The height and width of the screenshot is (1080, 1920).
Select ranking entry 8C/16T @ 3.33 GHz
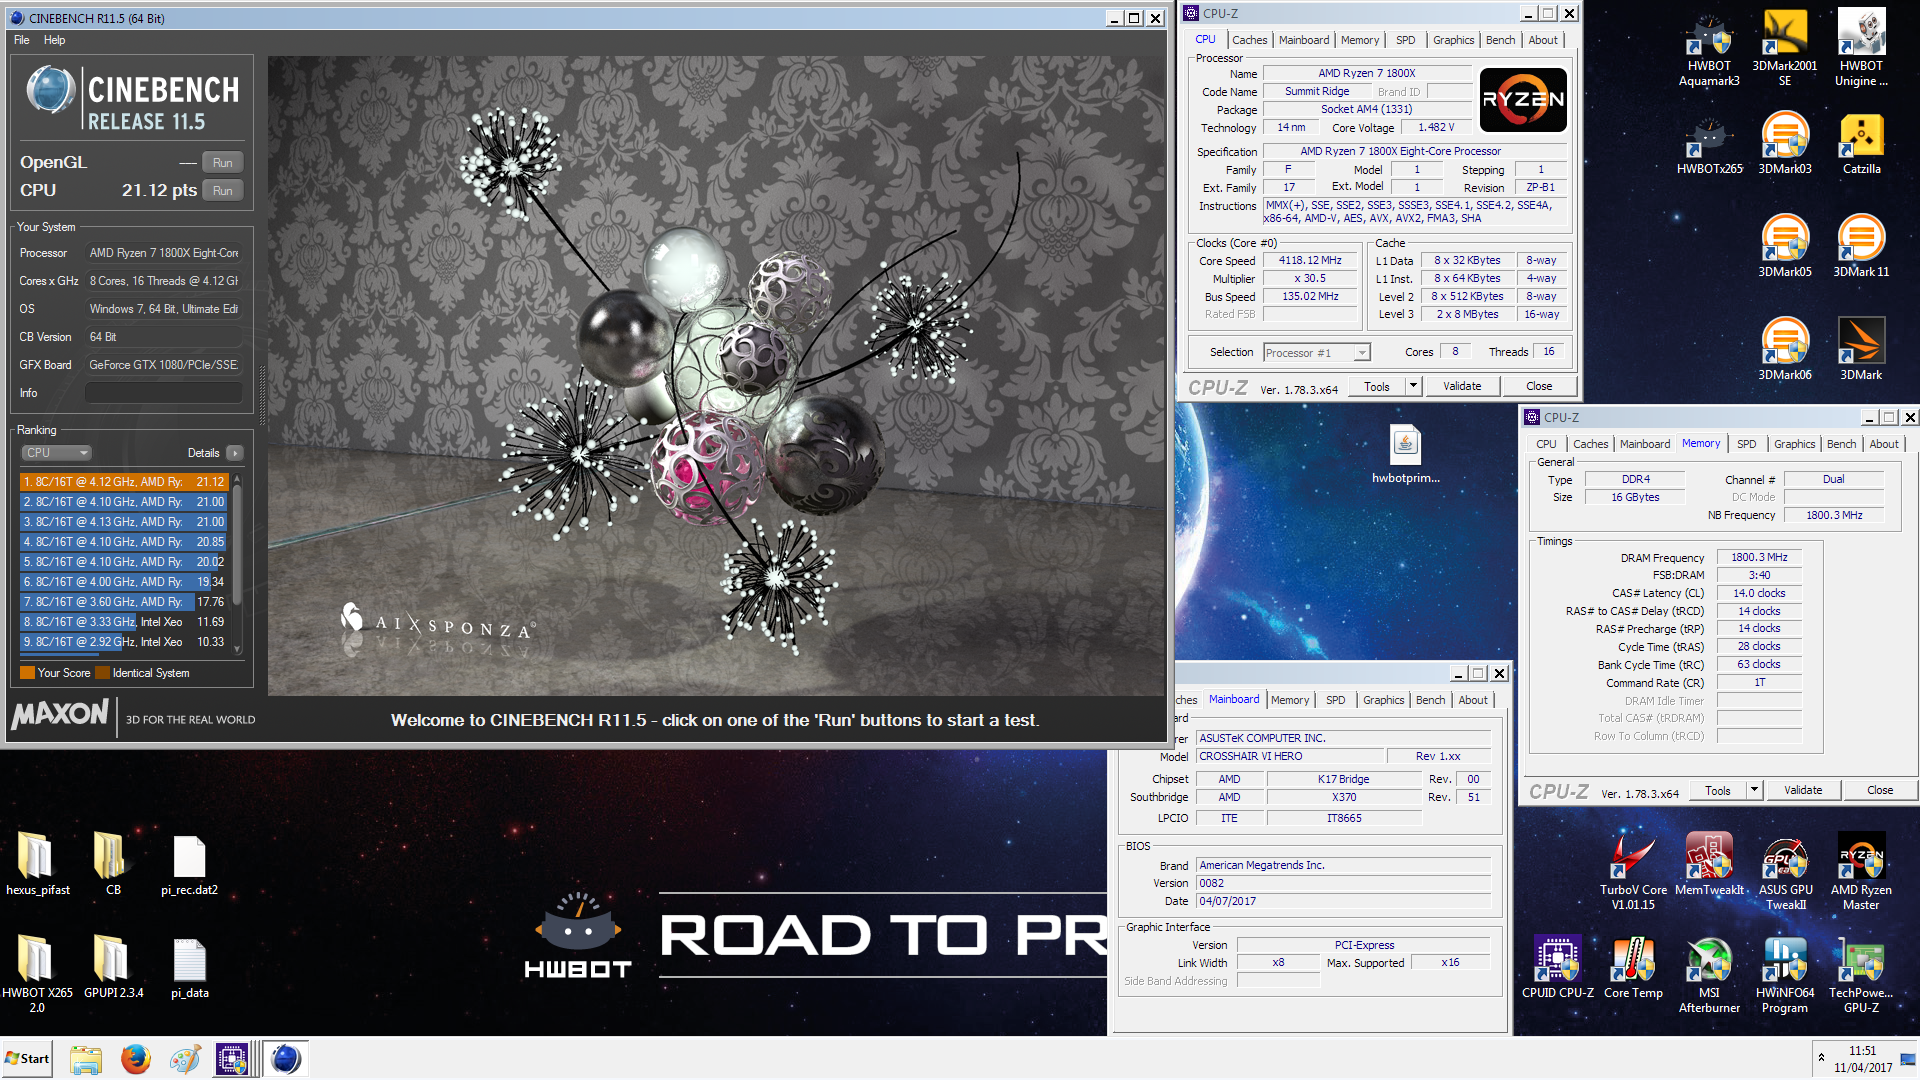124,622
